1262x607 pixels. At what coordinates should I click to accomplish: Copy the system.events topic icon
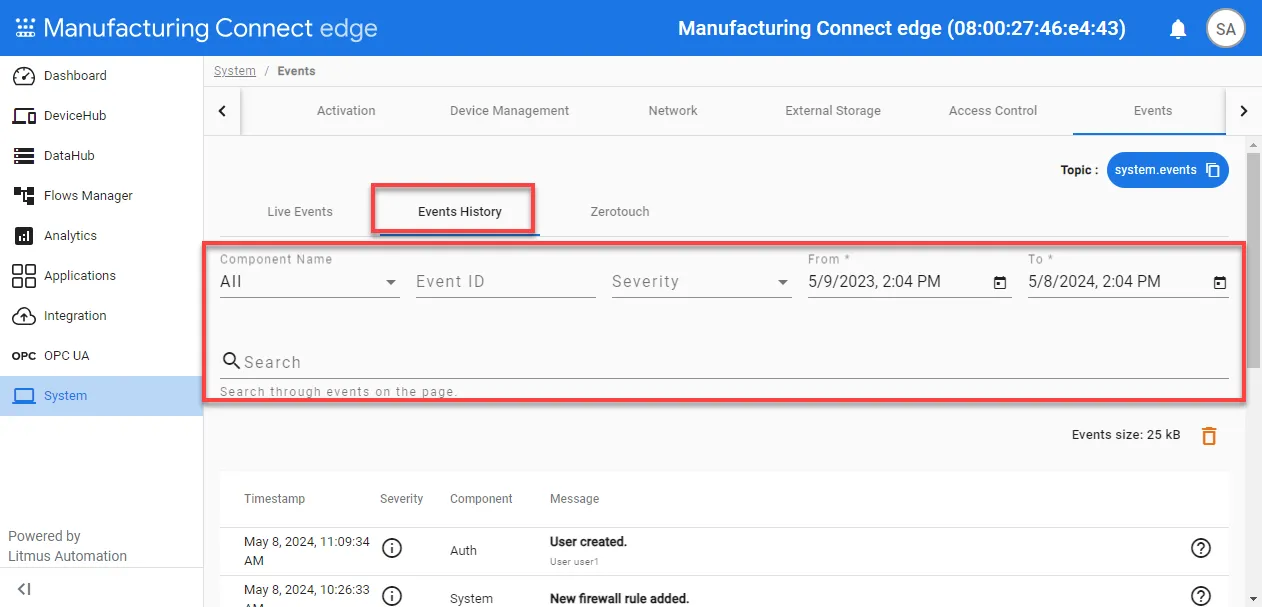pyautogui.click(x=1213, y=170)
